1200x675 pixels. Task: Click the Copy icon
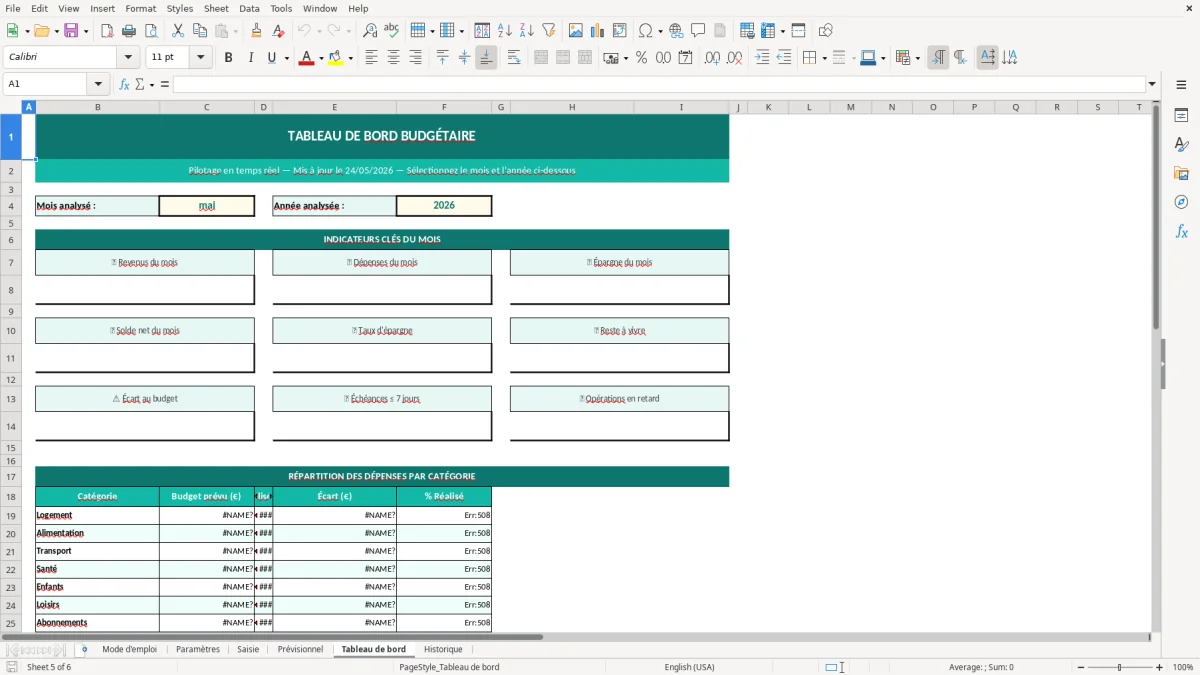200,31
